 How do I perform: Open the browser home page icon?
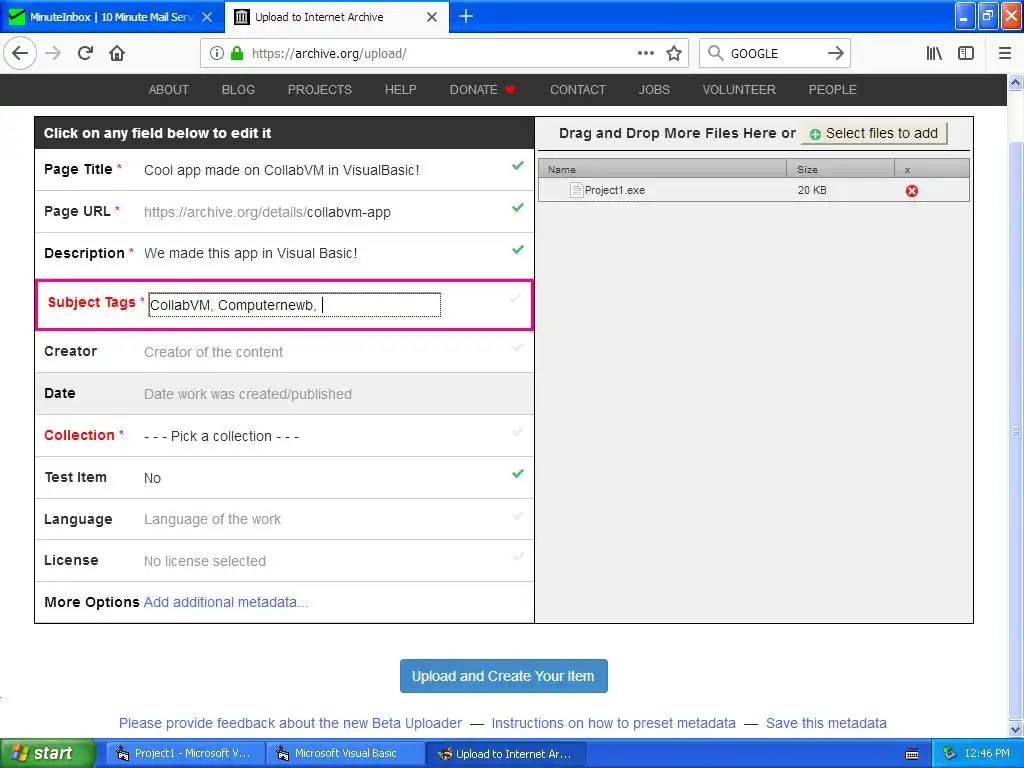click(x=117, y=54)
